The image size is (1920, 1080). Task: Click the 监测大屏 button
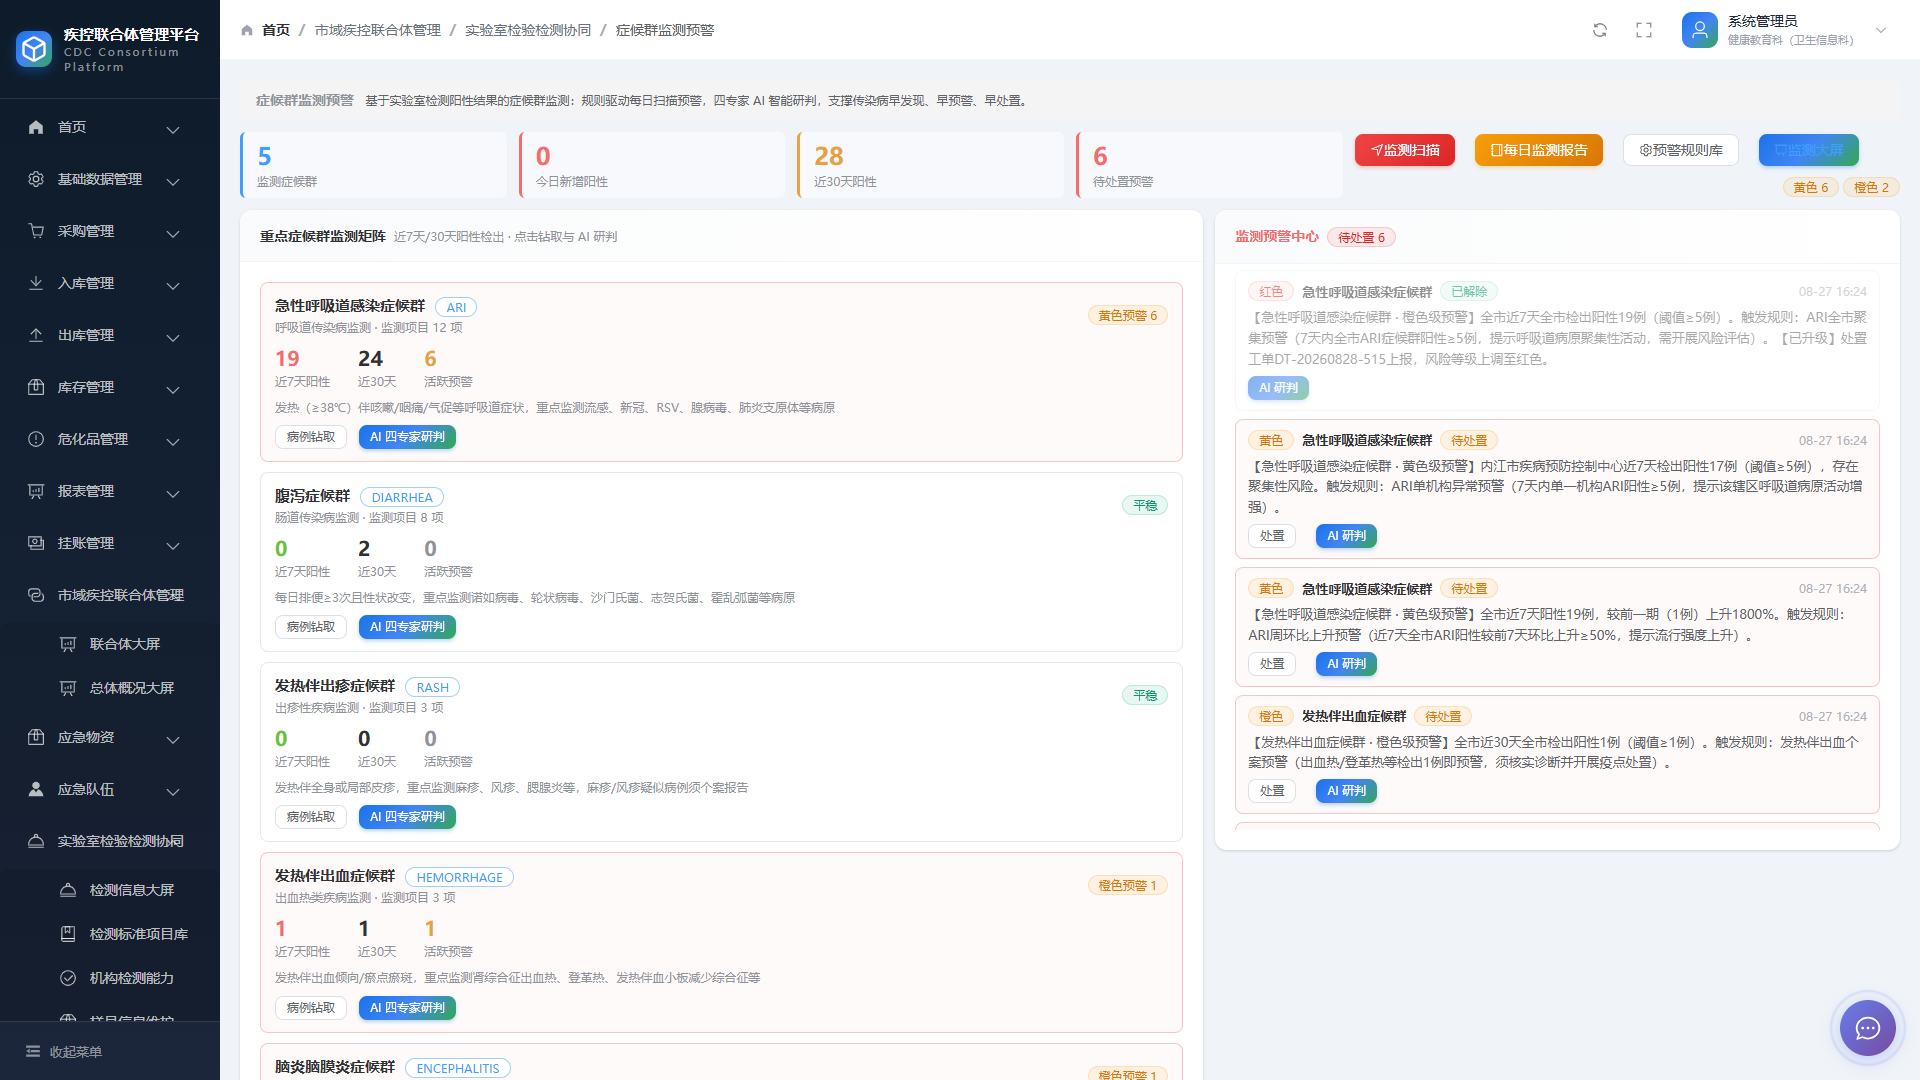1809,150
